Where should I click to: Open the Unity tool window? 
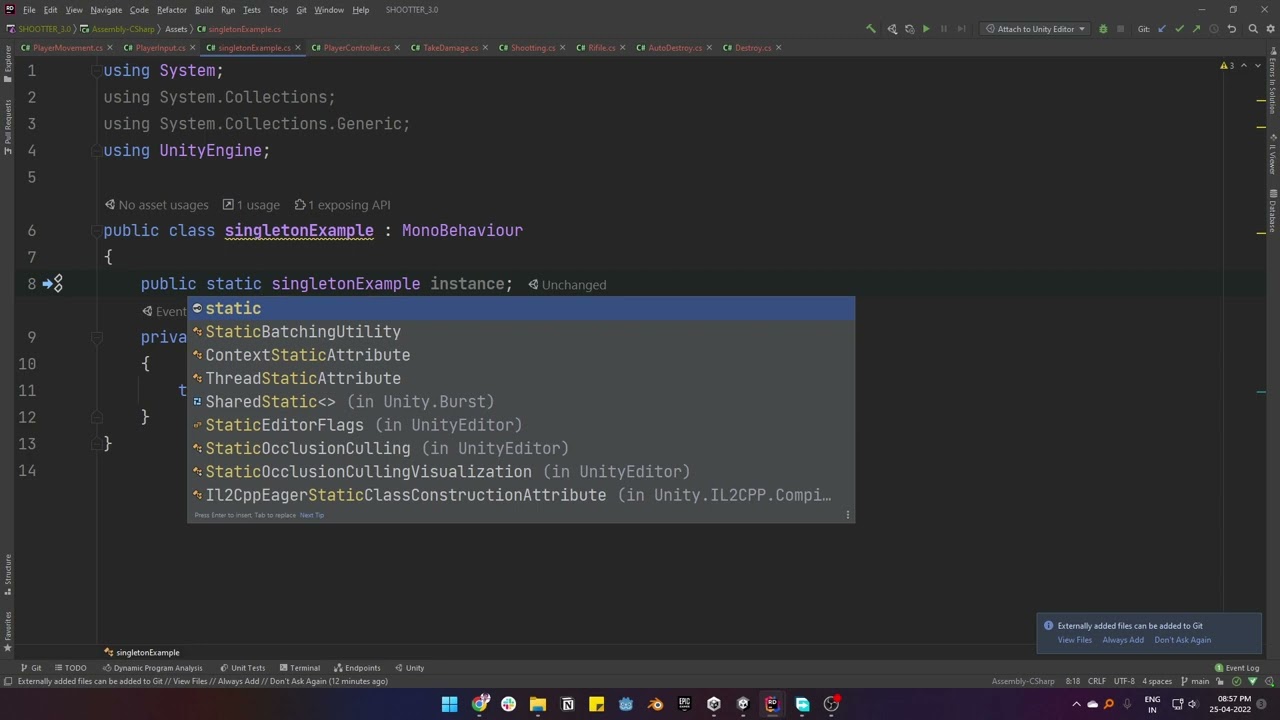(410, 668)
